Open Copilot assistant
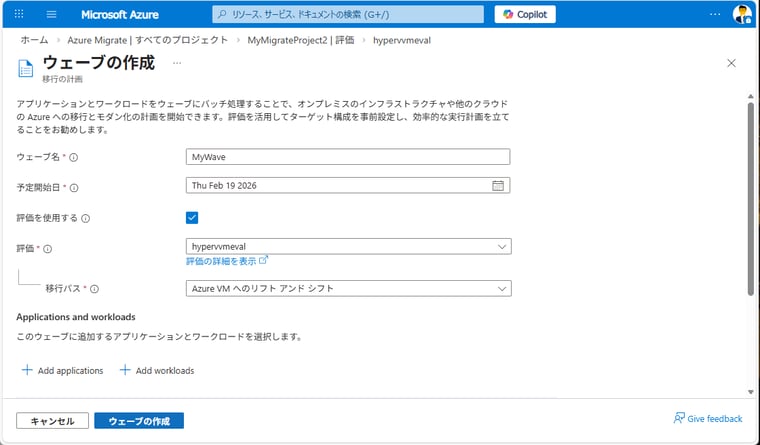 pyautogui.click(x=525, y=14)
